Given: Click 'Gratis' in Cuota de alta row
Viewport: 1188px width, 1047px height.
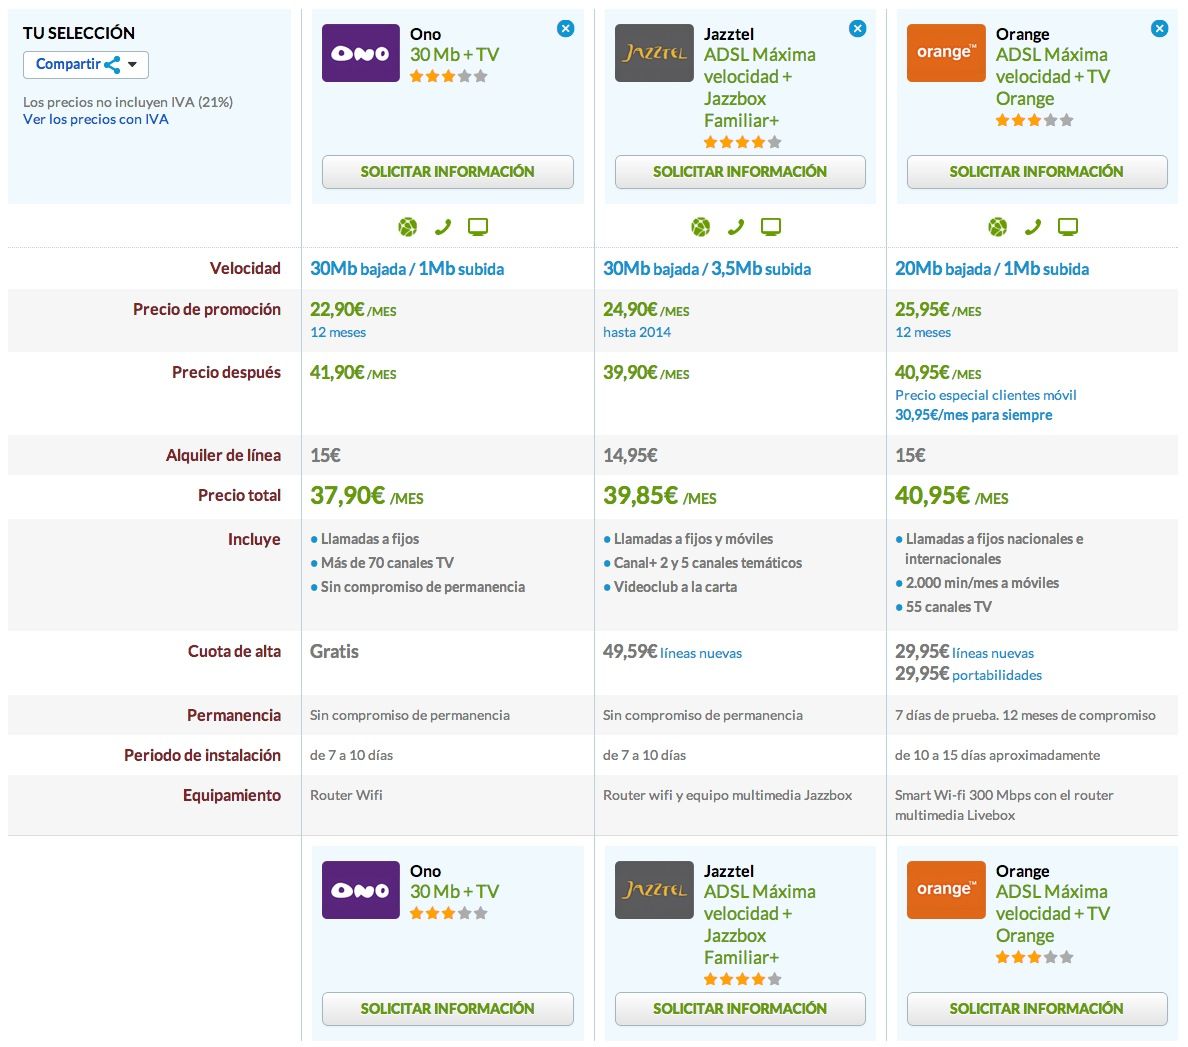Looking at the screenshot, I should pyautogui.click(x=334, y=652).
